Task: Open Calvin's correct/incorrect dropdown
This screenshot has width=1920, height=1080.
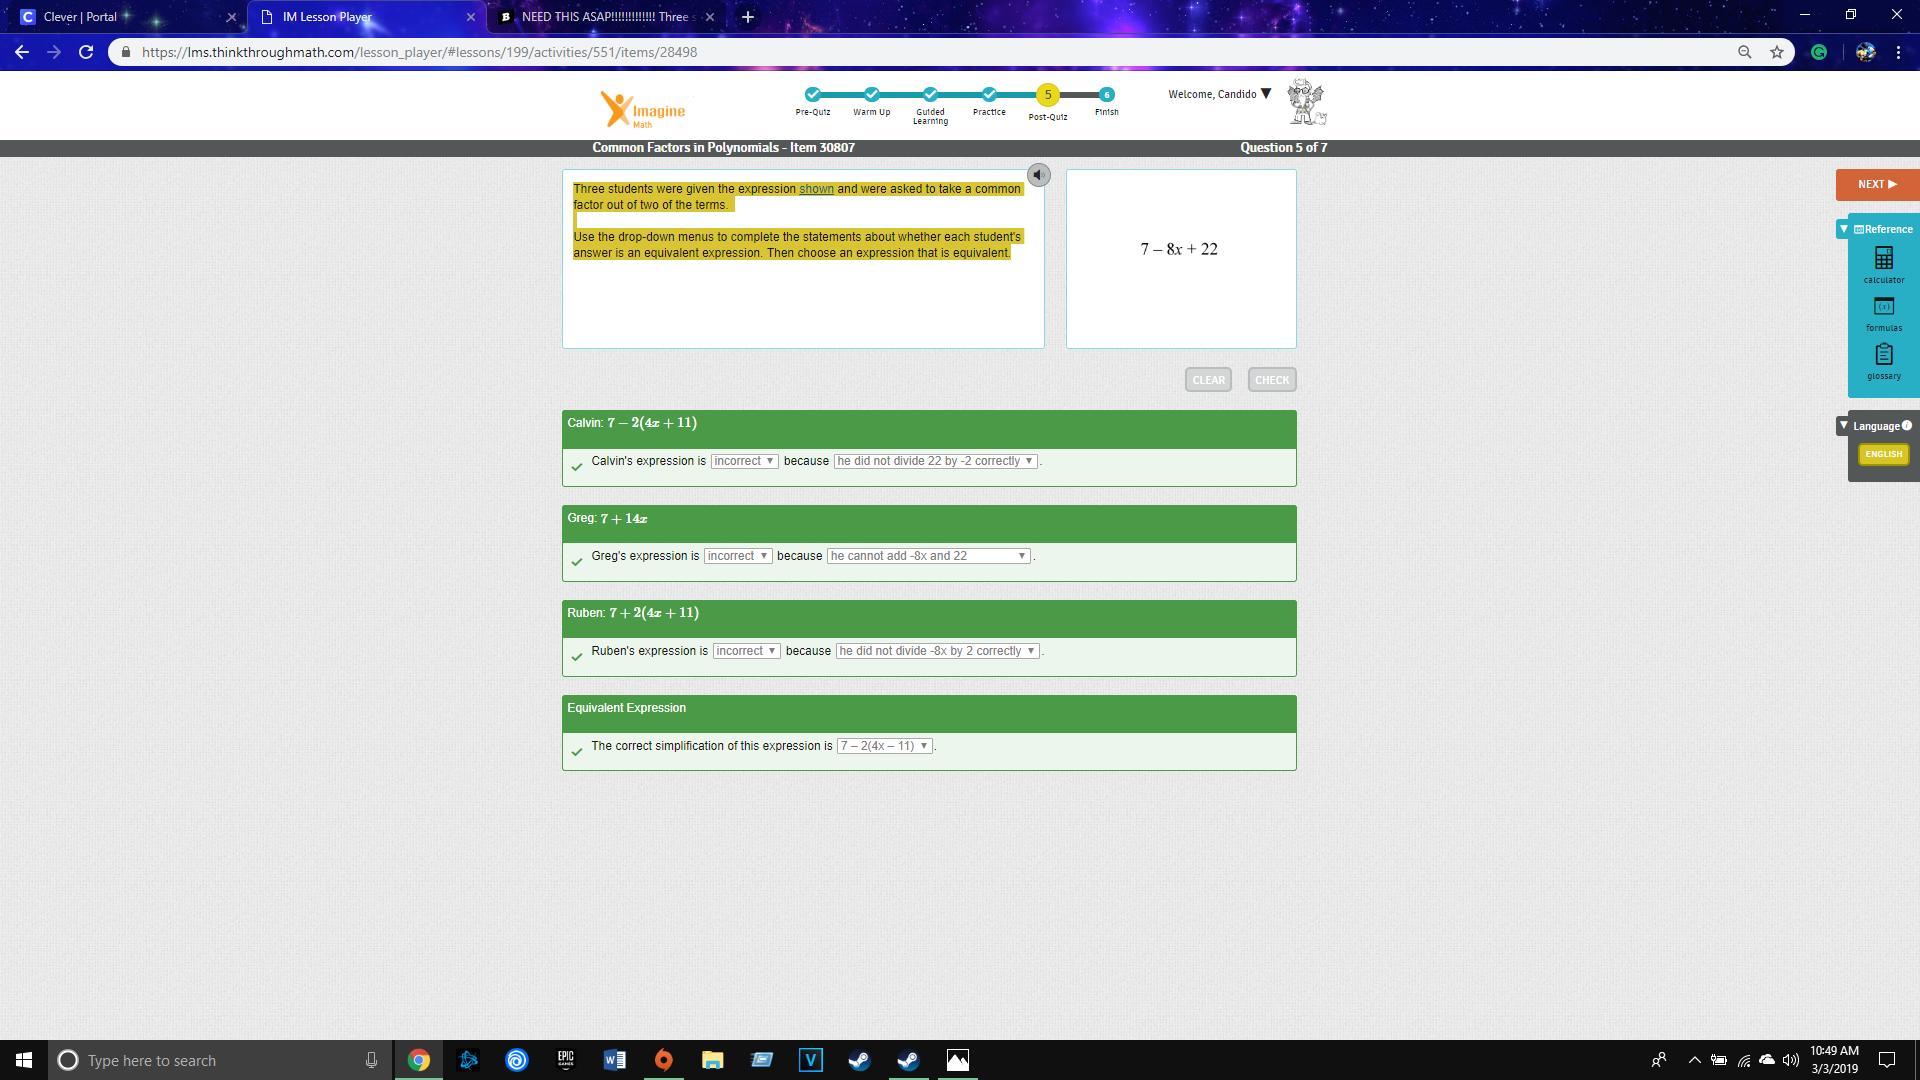Action: [x=744, y=461]
